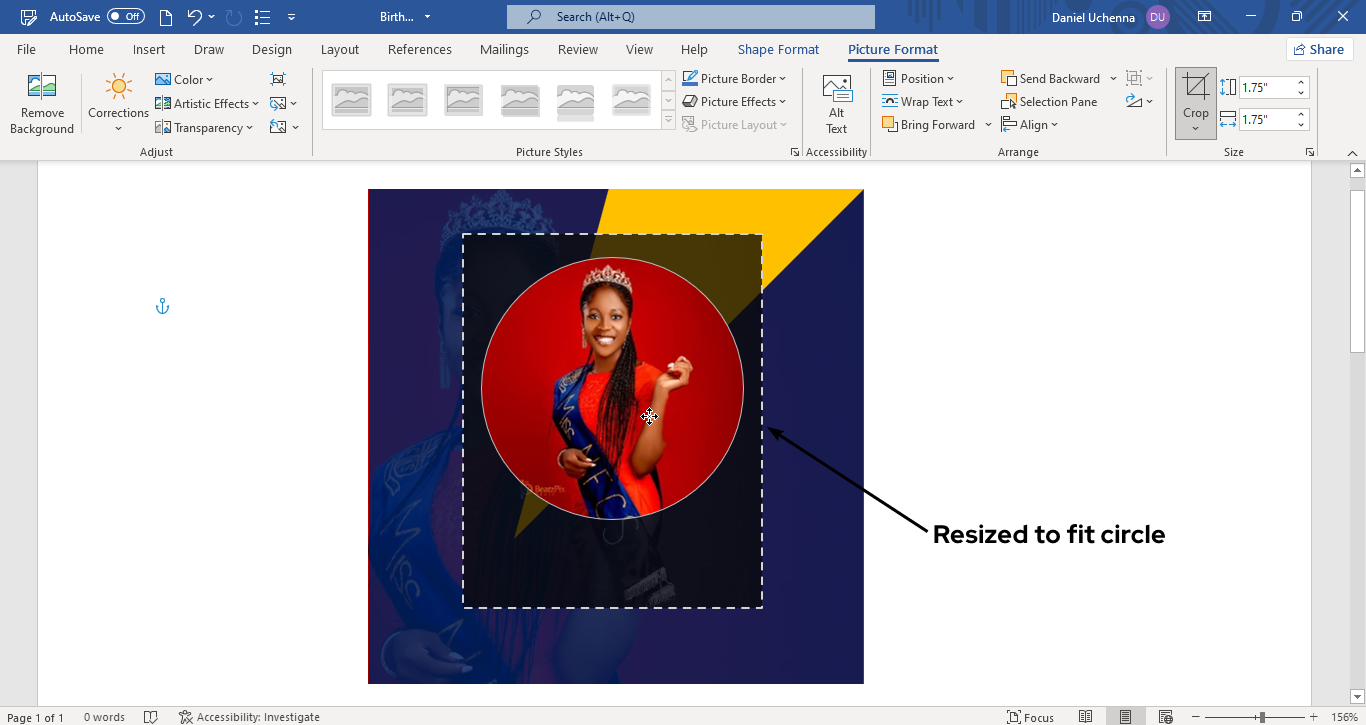Image resolution: width=1366 pixels, height=725 pixels.
Task: Click the Alt Text button
Action: click(x=836, y=104)
